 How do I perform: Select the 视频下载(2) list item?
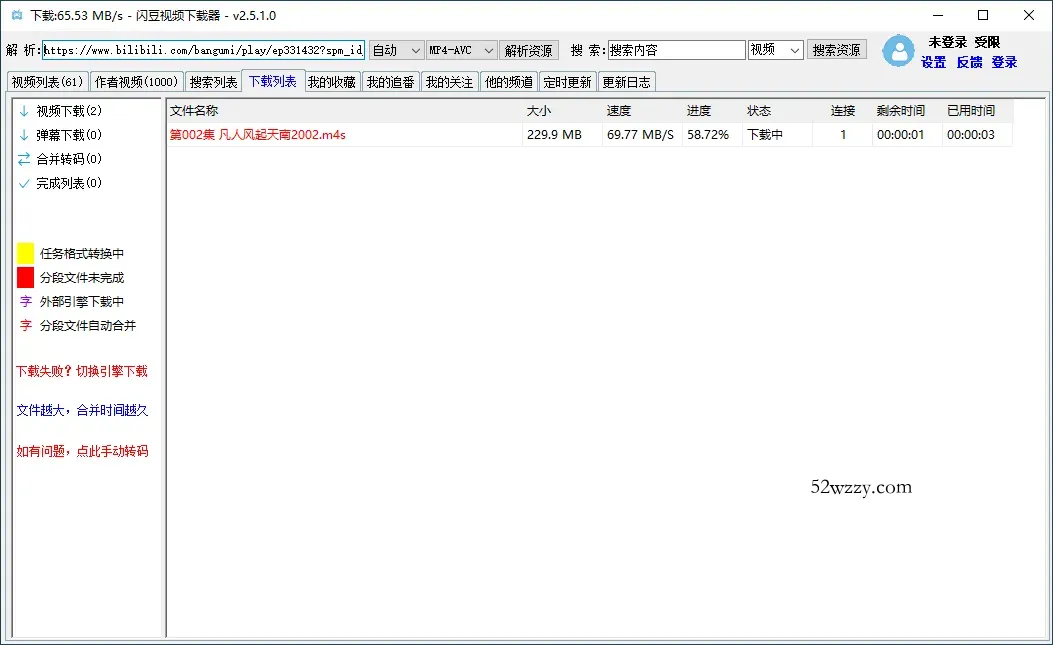click(68, 111)
